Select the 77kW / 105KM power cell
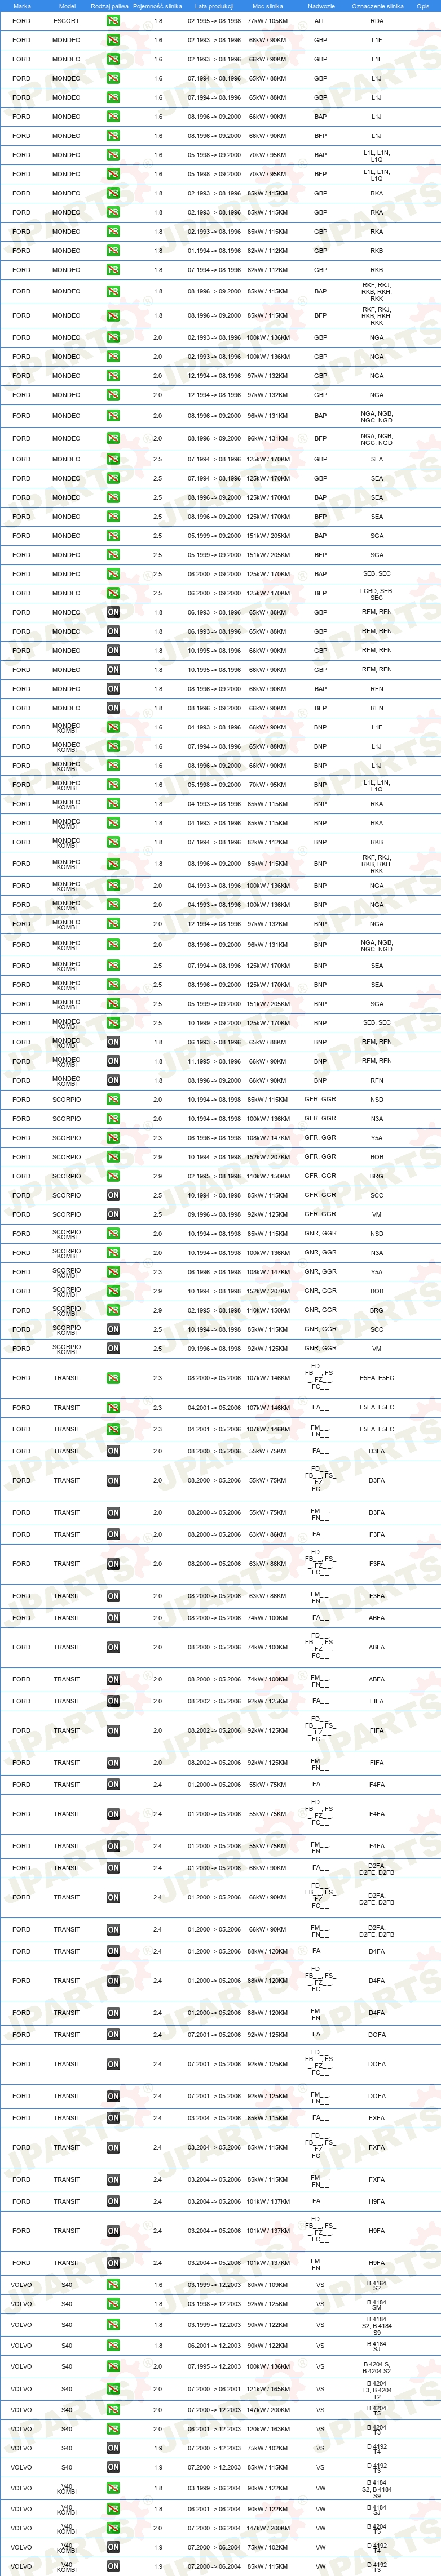441x2576 pixels. tap(267, 20)
